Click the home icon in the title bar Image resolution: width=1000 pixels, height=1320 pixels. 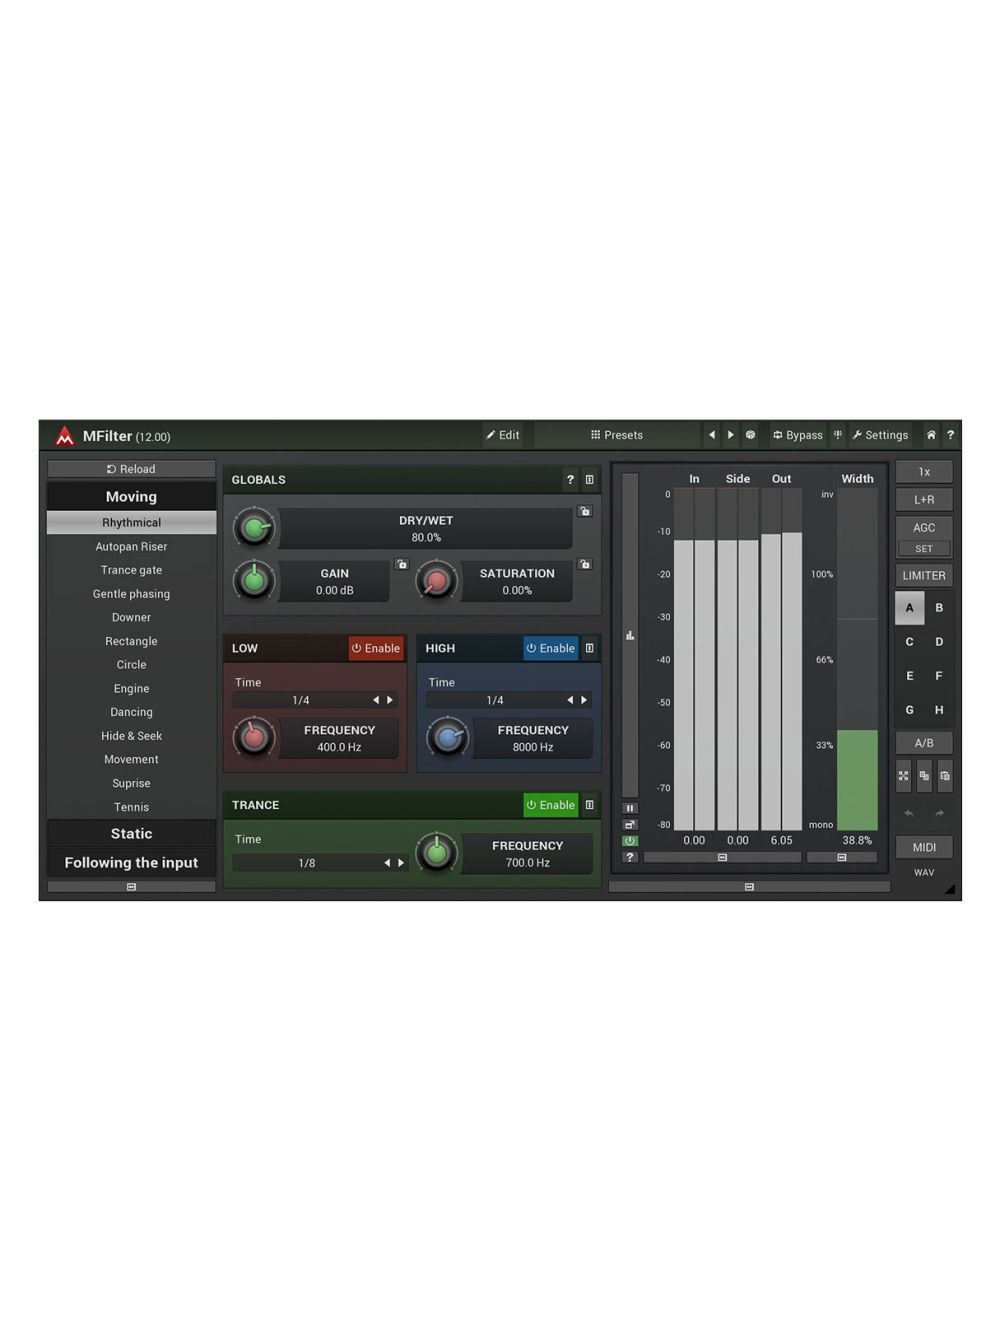(x=930, y=435)
